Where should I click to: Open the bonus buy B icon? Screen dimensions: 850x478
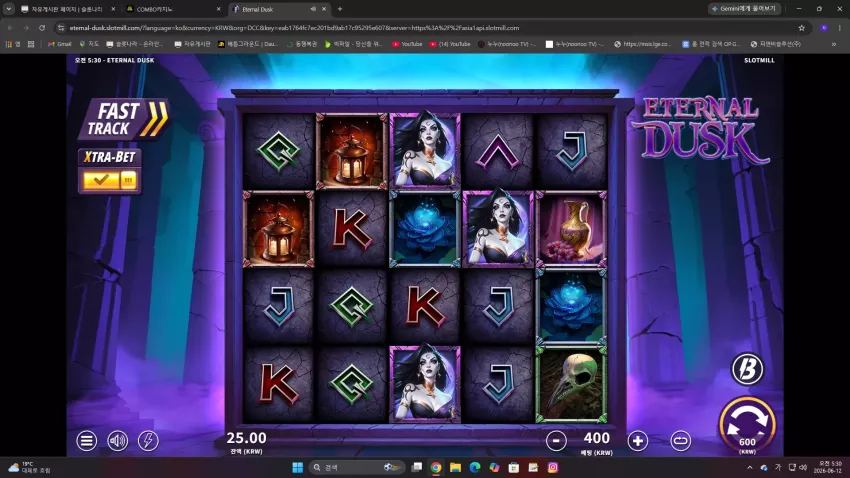(x=748, y=369)
